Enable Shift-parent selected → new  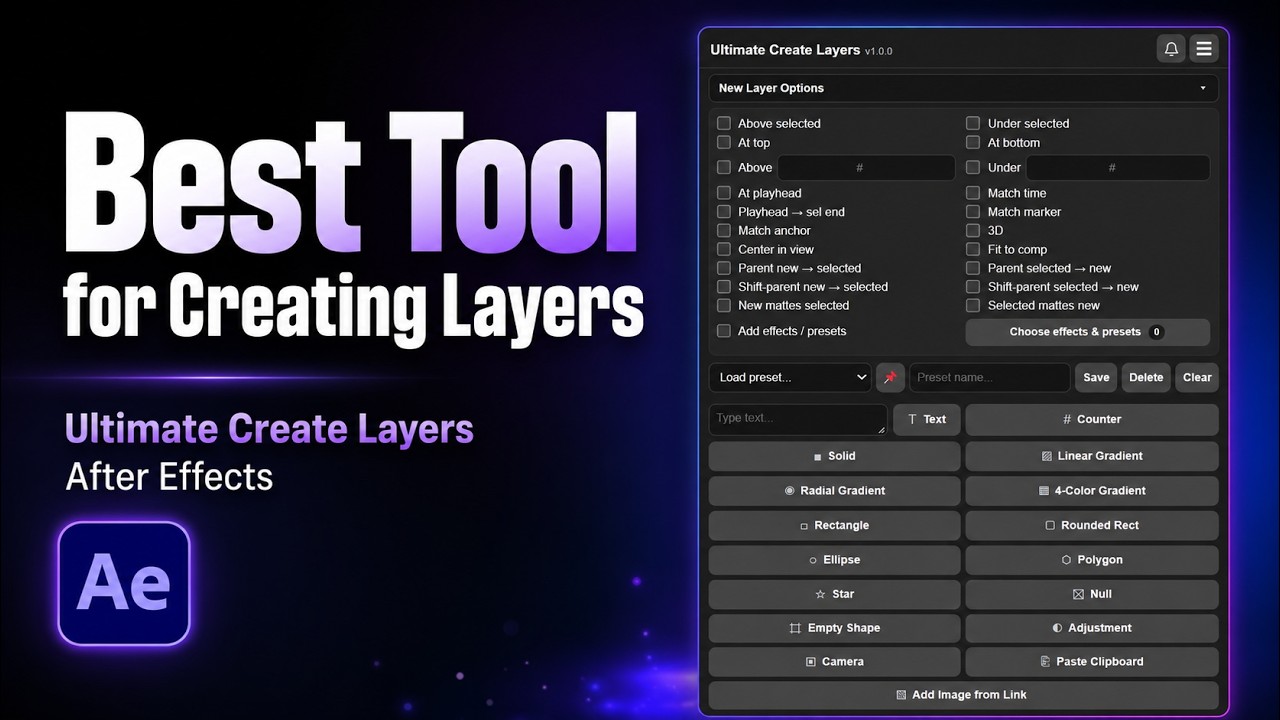pyautogui.click(x=973, y=287)
